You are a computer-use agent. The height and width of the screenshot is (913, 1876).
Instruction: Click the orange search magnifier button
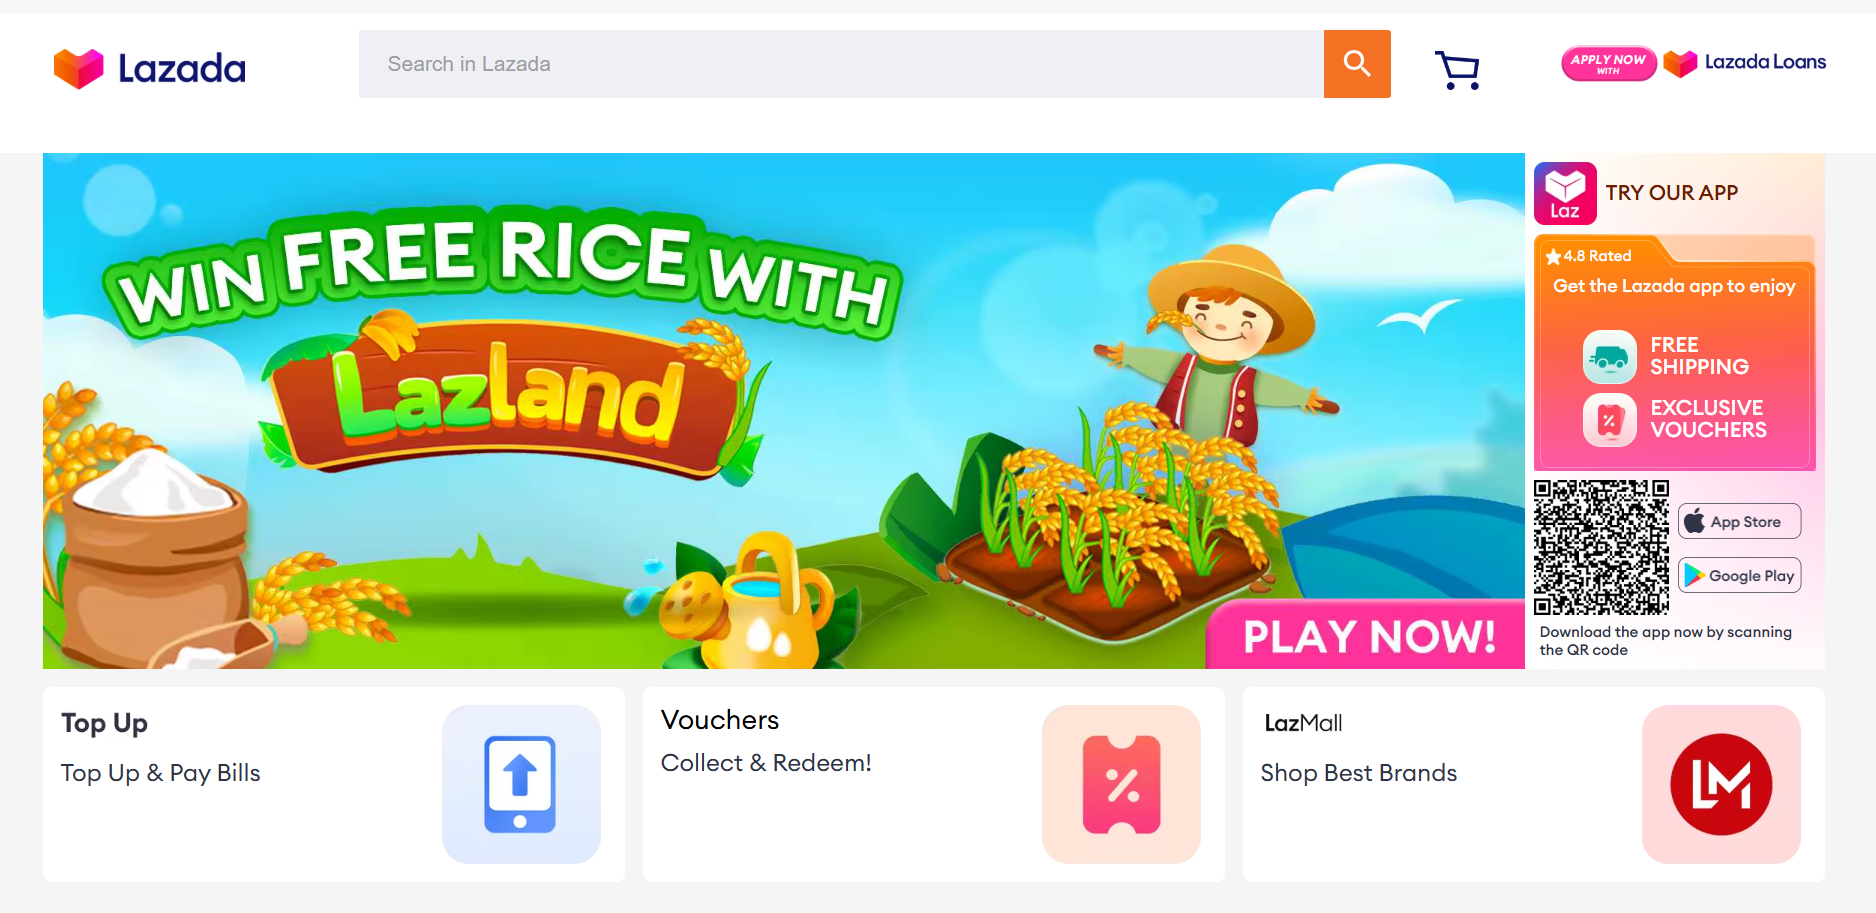(1357, 64)
